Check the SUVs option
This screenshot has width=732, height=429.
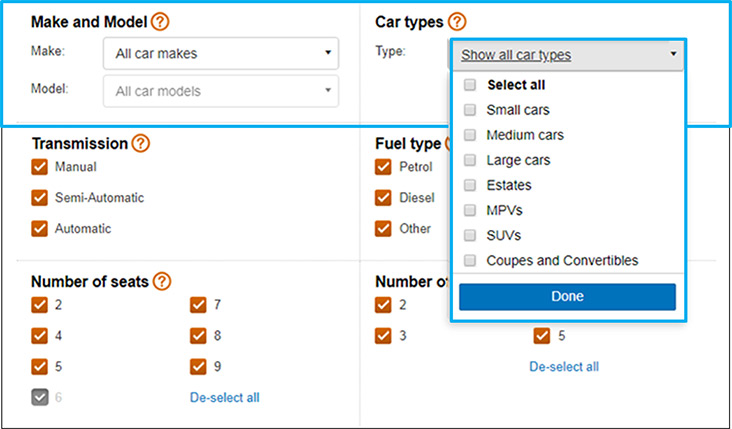point(470,235)
